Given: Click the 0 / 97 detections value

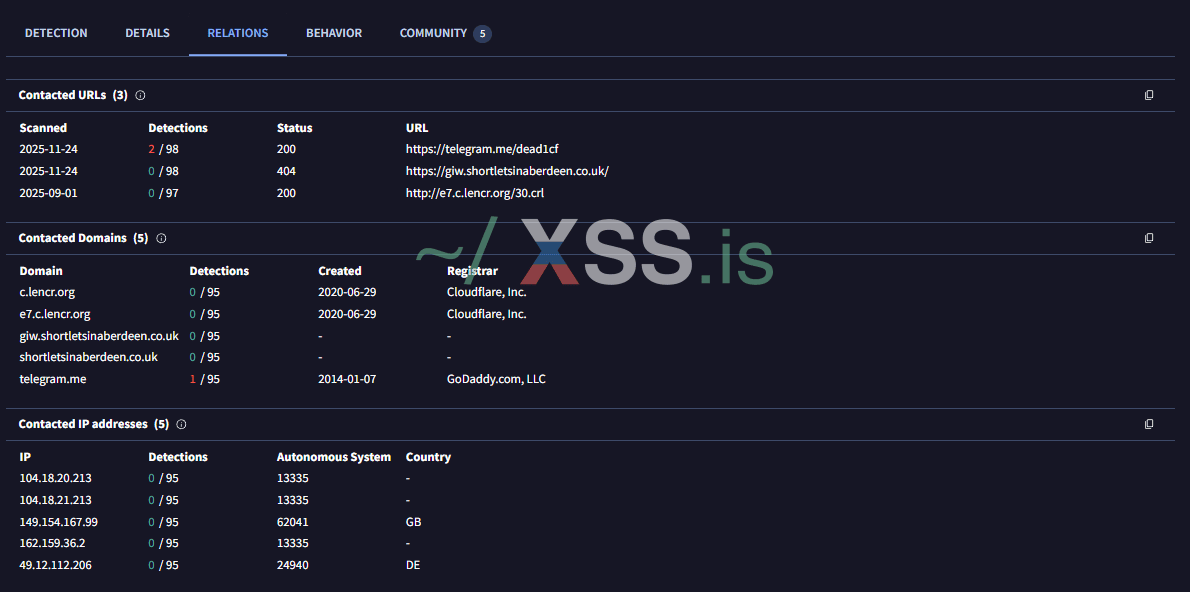Looking at the screenshot, I should click(163, 194).
